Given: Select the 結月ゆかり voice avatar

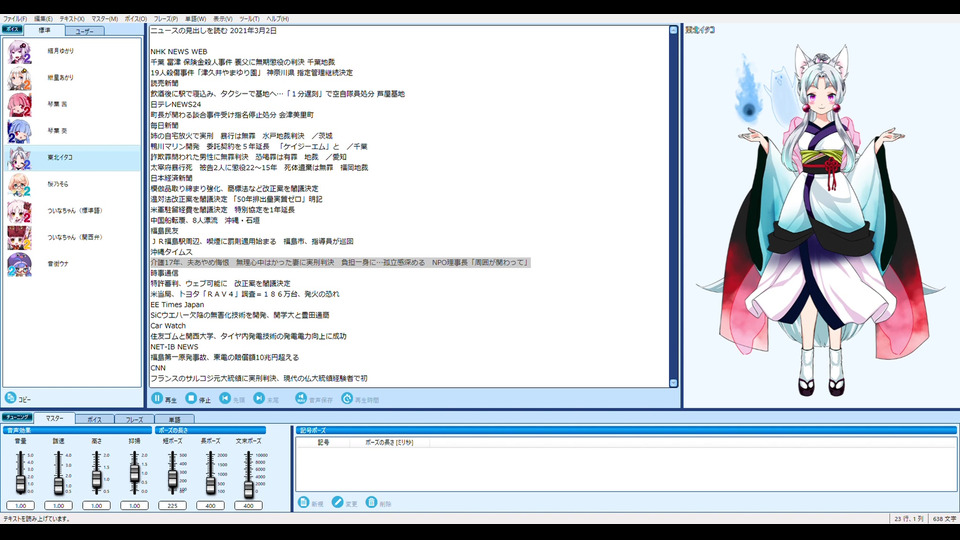Looking at the screenshot, I should coord(19,51).
